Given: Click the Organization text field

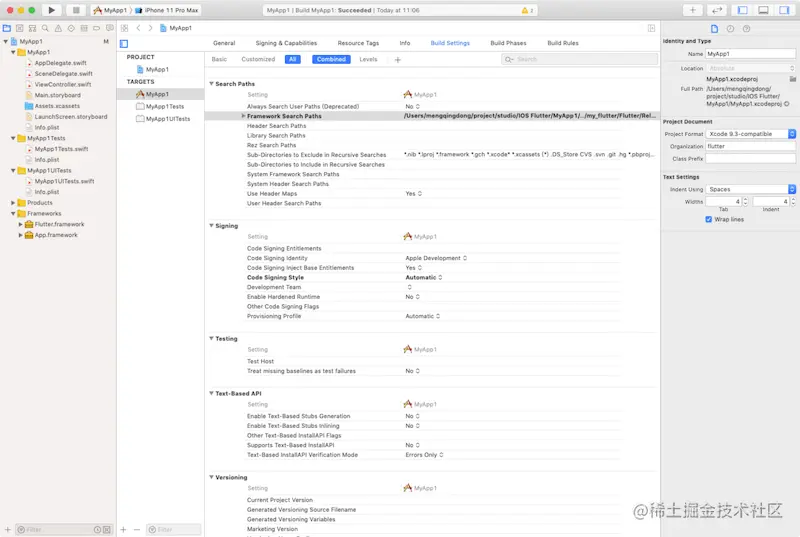Looking at the screenshot, I should pos(751,146).
